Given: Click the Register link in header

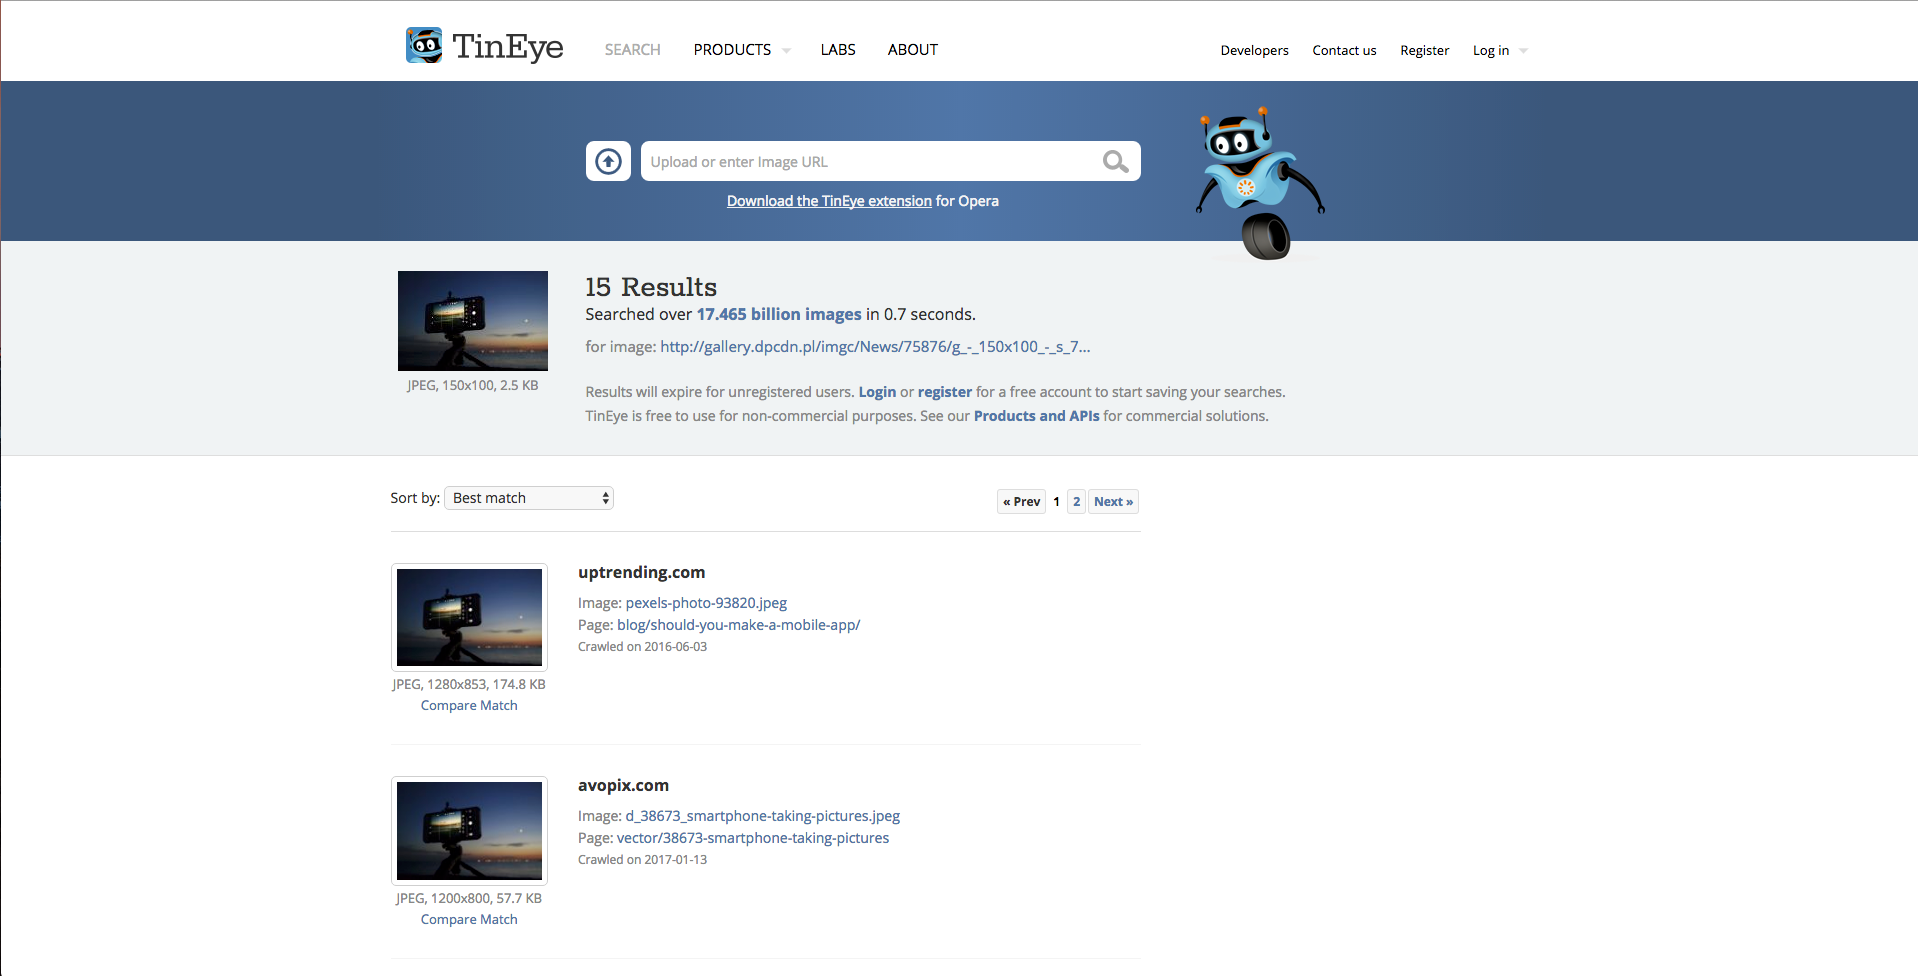Looking at the screenshot, I should click(1424, 50).
